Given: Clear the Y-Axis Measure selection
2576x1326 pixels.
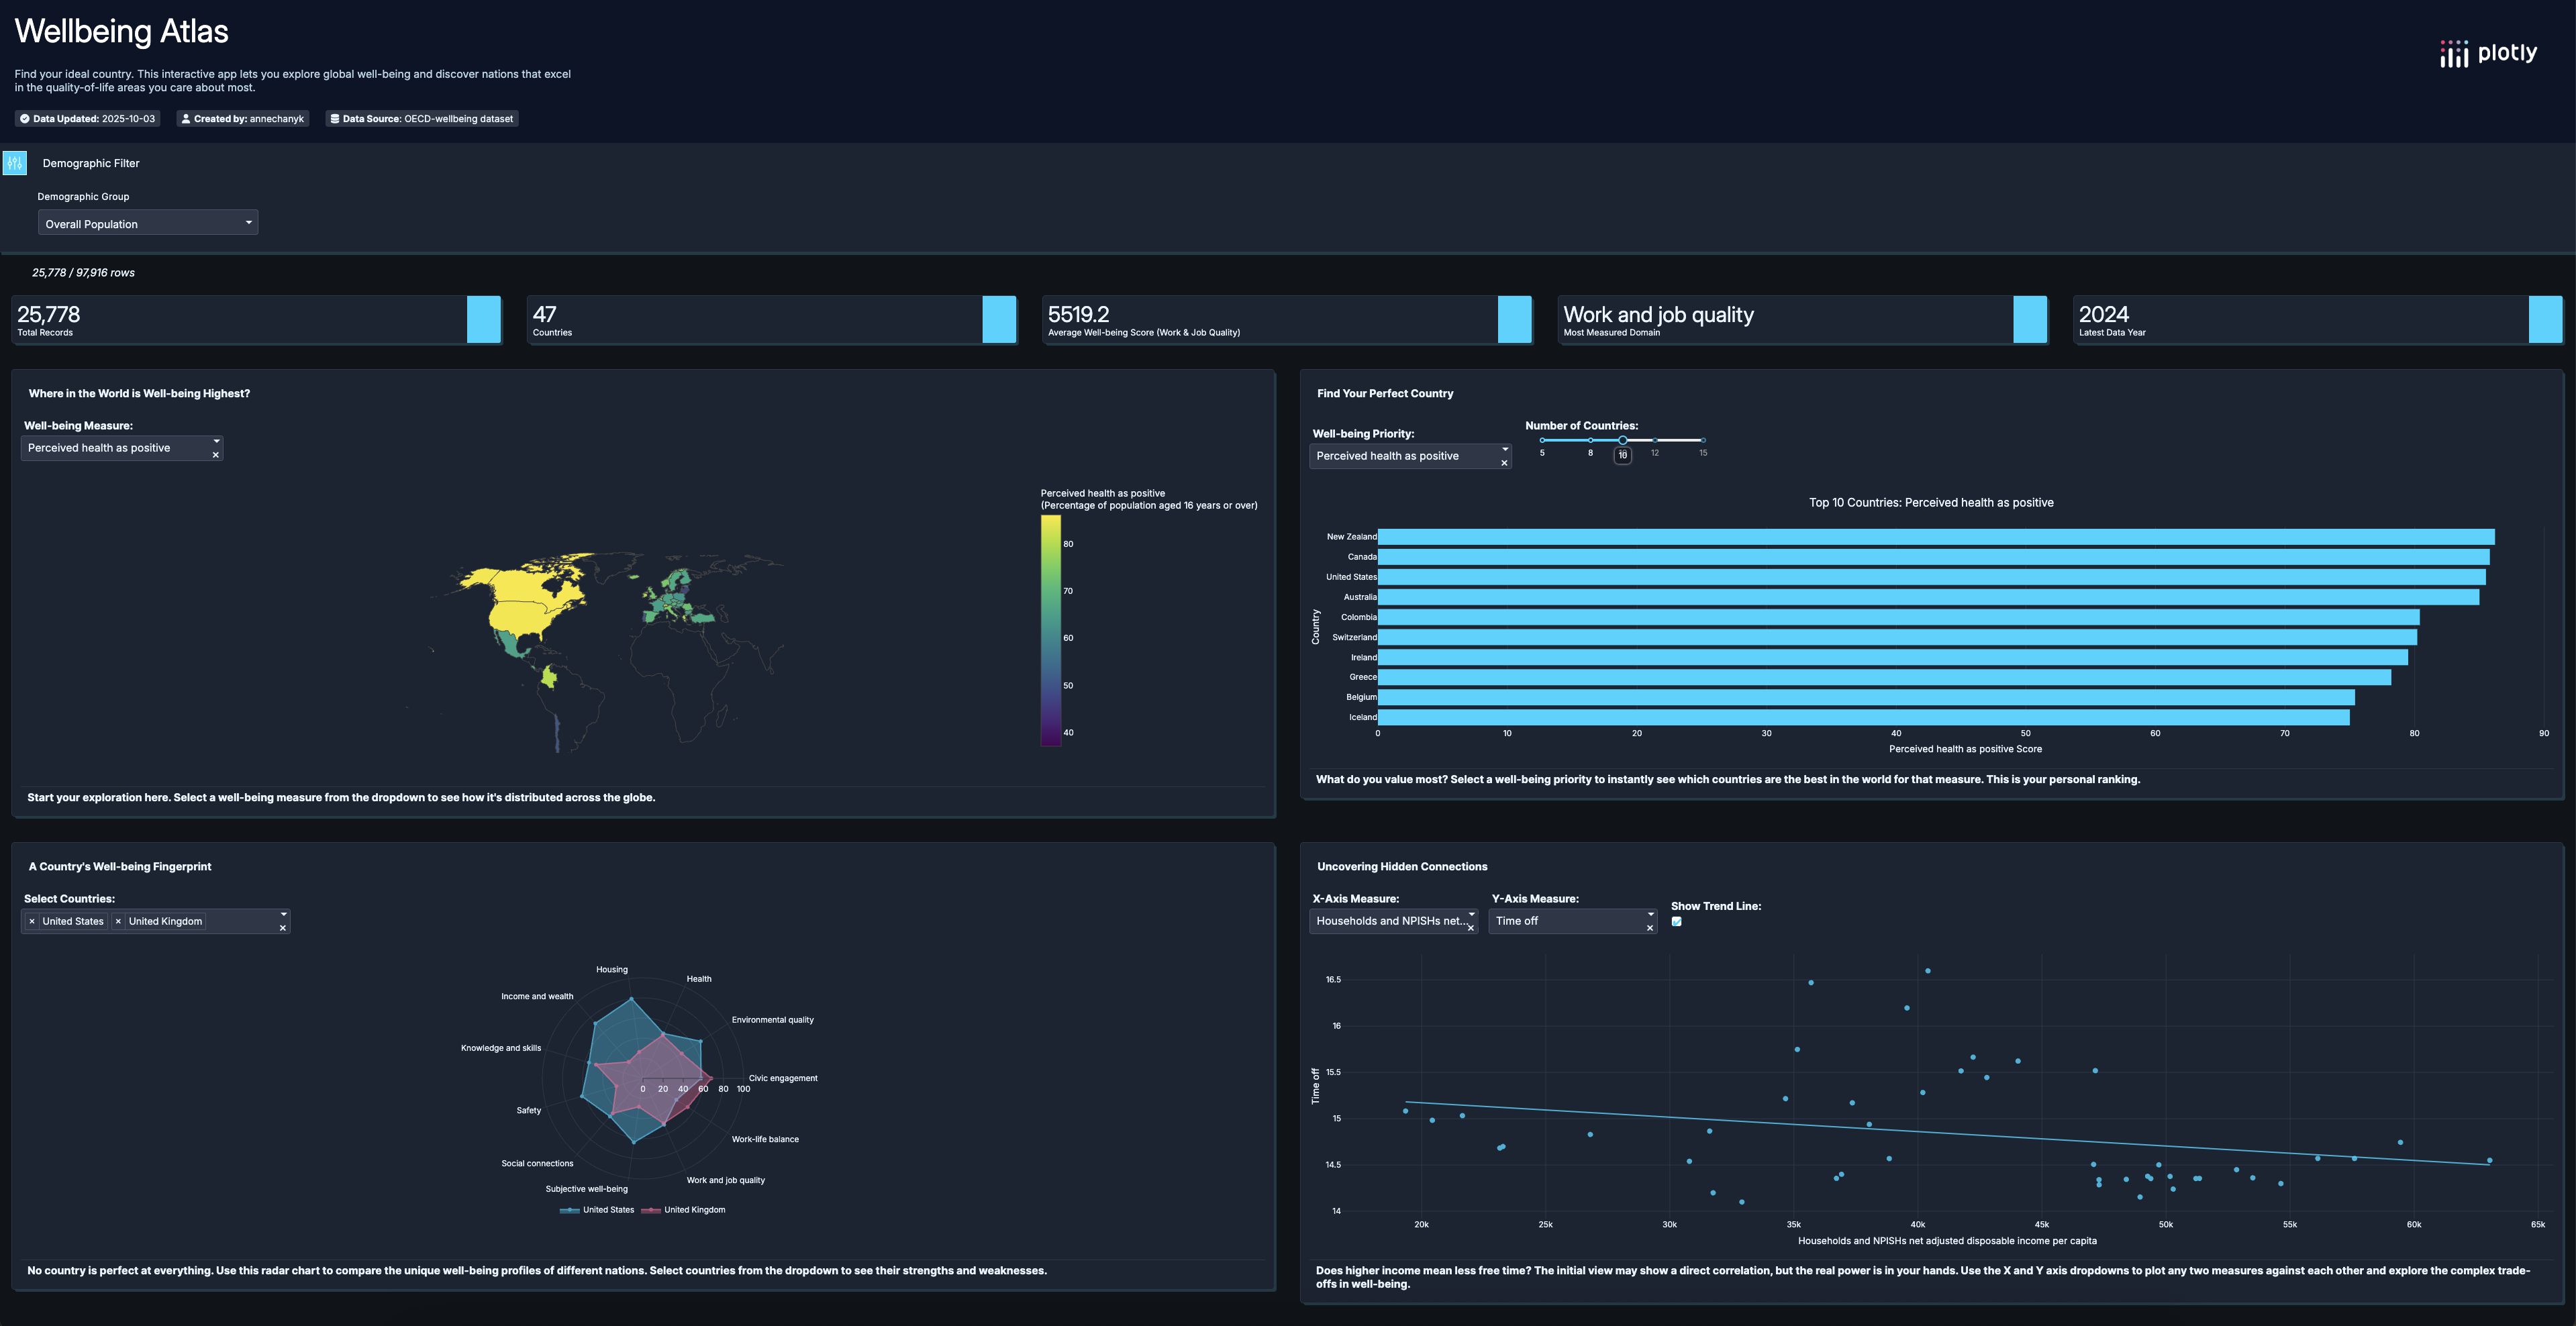Looking at the screenshot, I should click(1649, 928).
